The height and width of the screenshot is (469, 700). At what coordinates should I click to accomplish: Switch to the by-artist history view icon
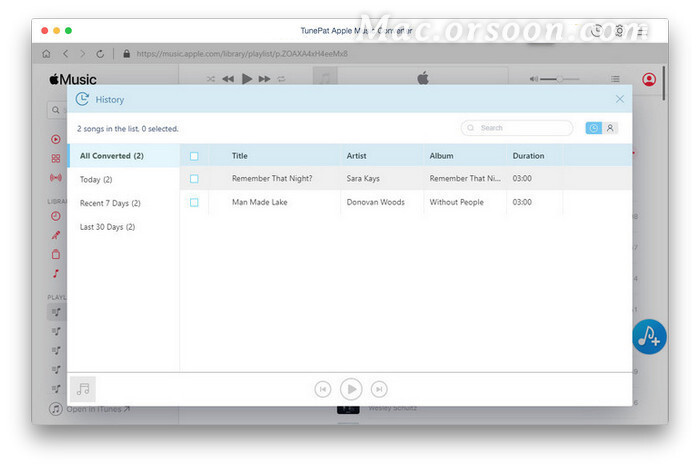coord(610,128)
